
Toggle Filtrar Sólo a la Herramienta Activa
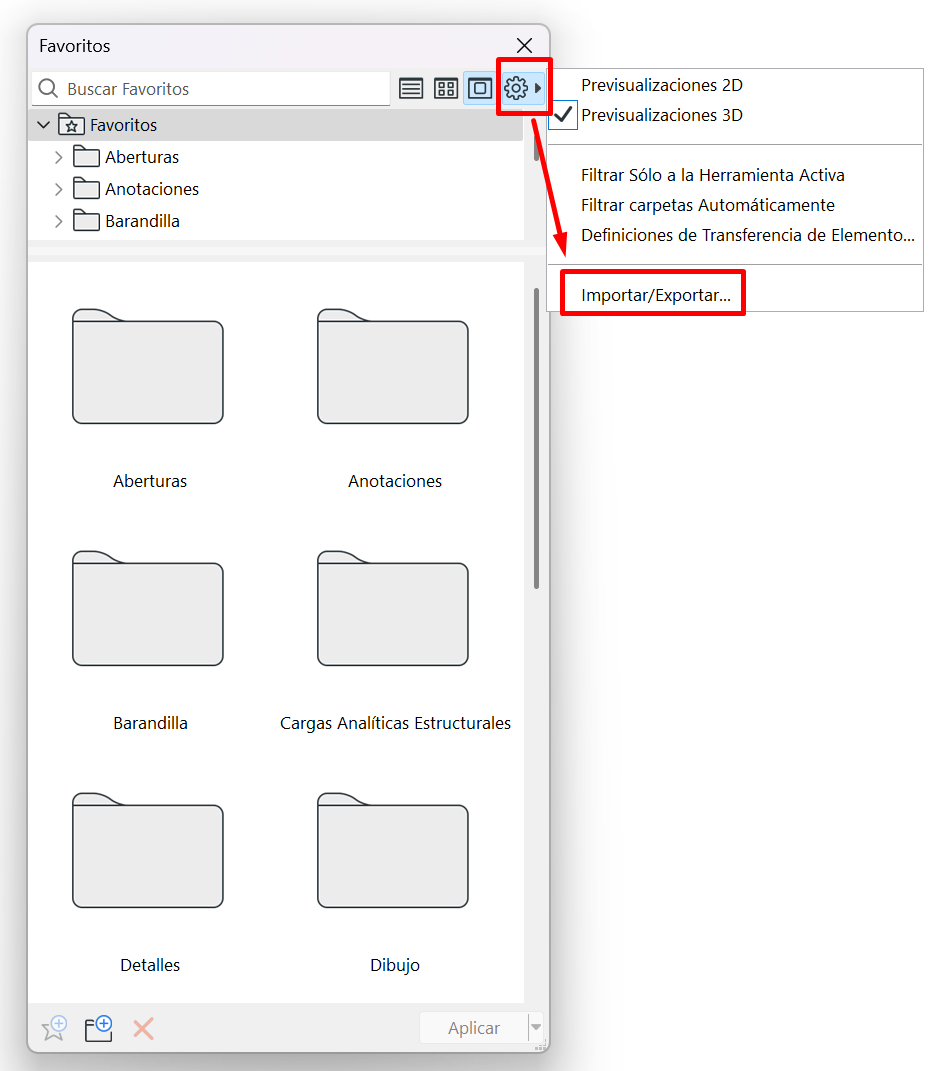712,175
